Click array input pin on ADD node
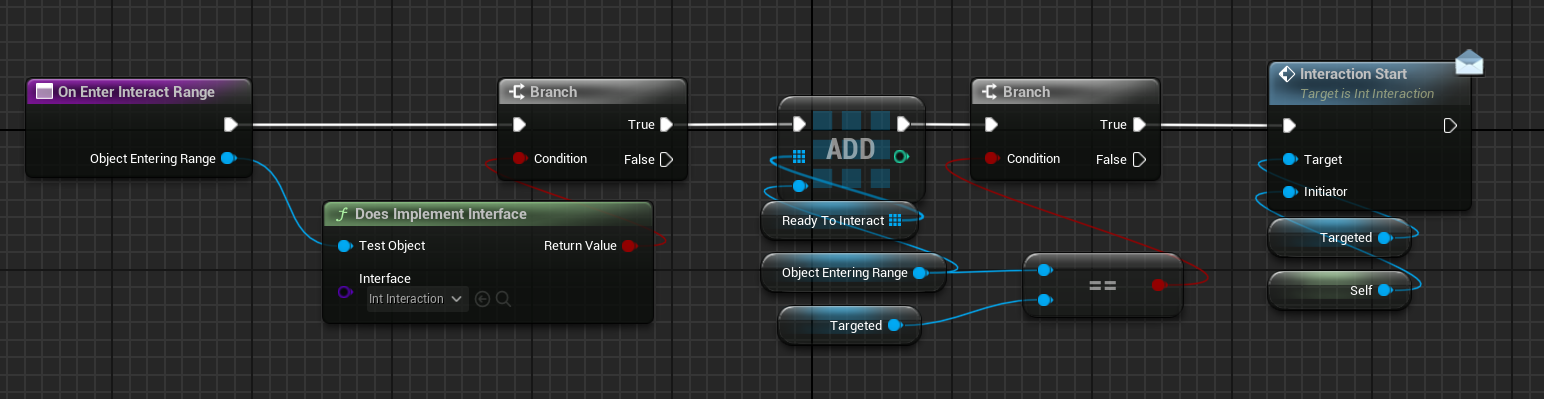 click(799, 157)
